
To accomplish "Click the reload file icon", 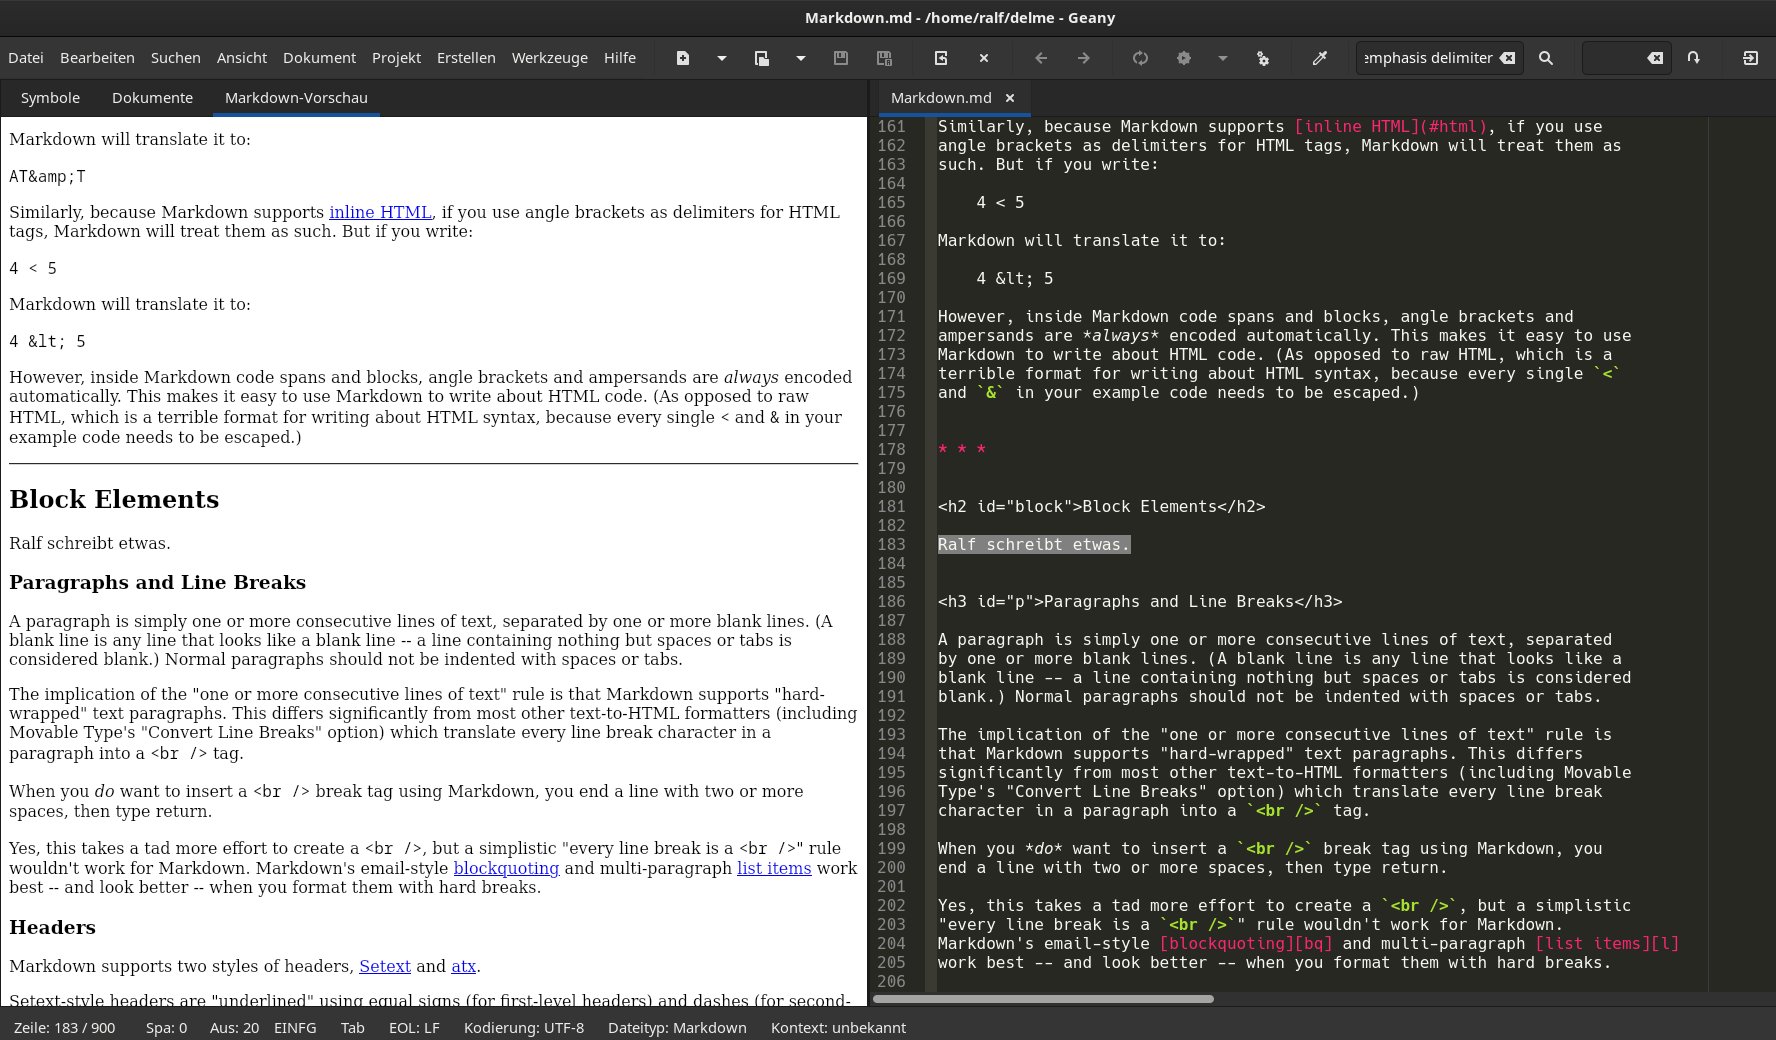I will [941, 58].
